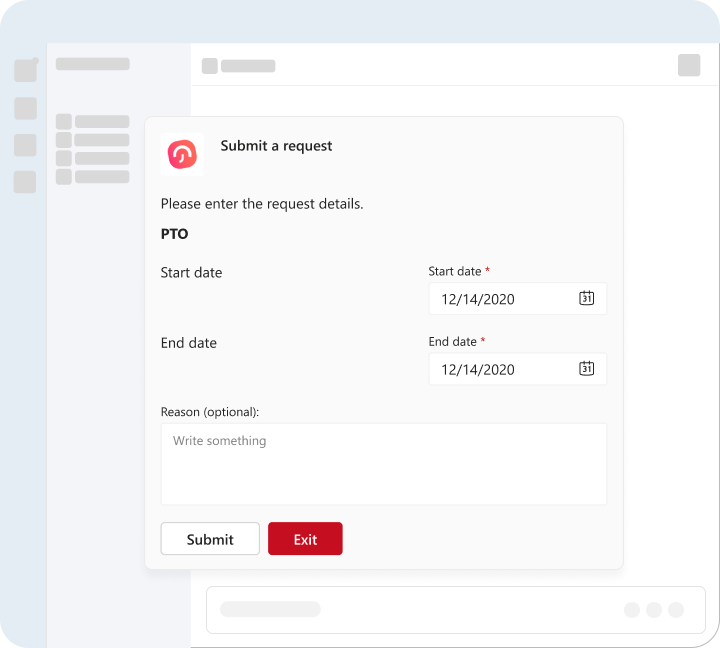Focus the Start date input field
Screen dimensions: 720x648
click(518, 299)
